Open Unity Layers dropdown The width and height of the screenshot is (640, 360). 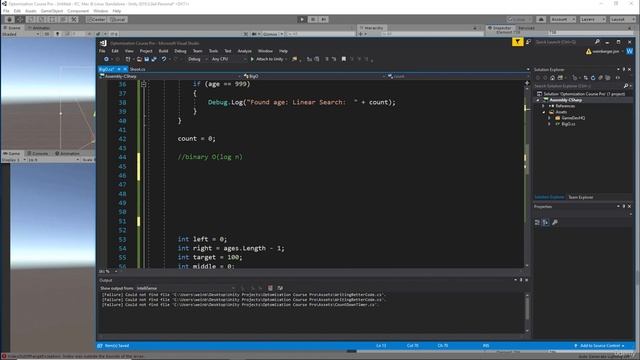coord(592,19)
